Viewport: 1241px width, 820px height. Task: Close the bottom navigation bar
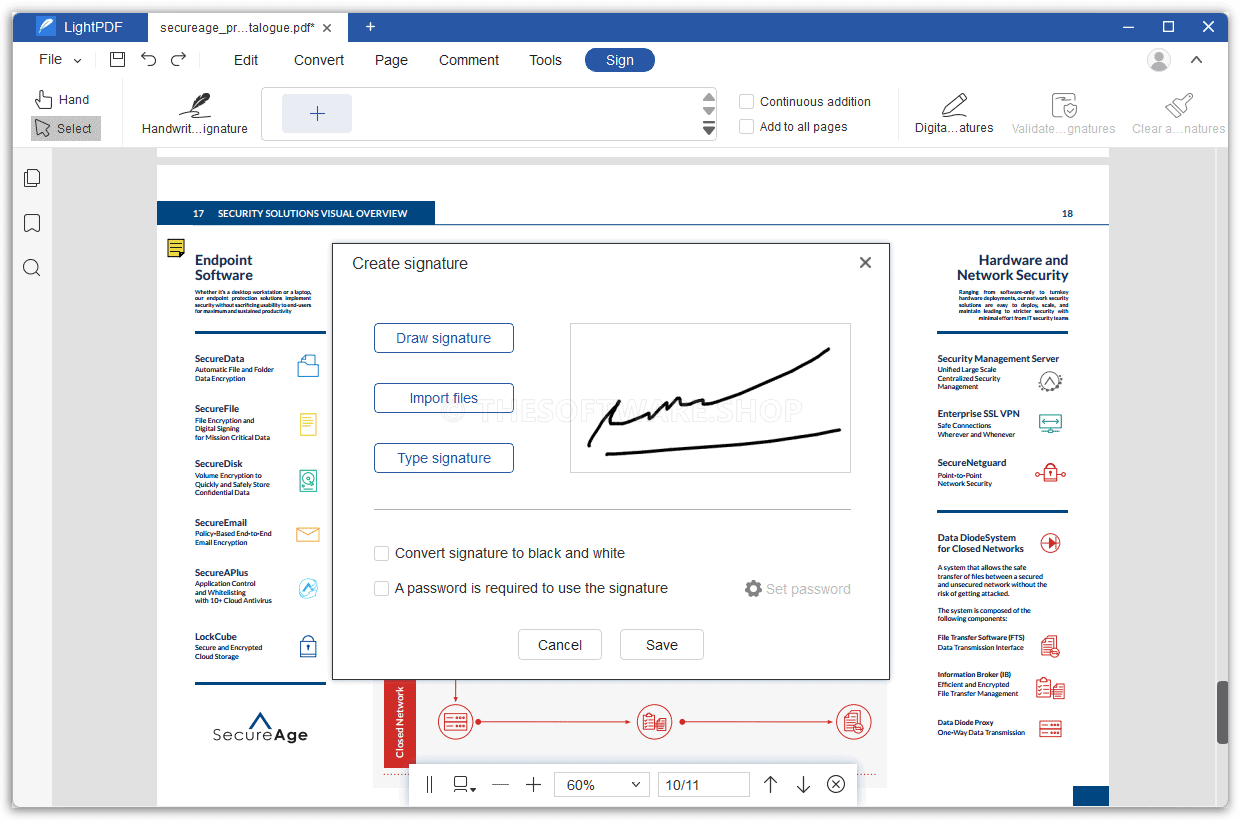click(836, 785)
